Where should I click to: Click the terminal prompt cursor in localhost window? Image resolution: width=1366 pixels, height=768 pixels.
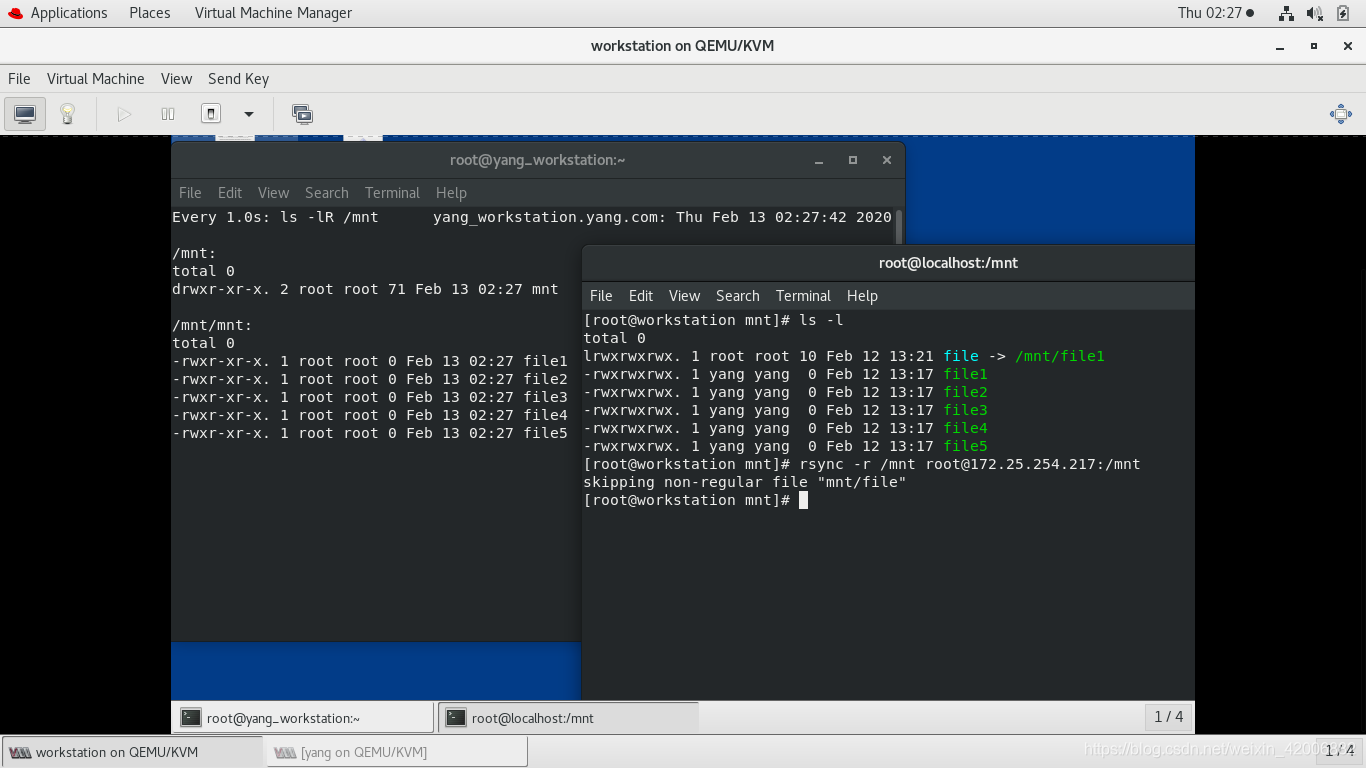[x=803, y=500]
